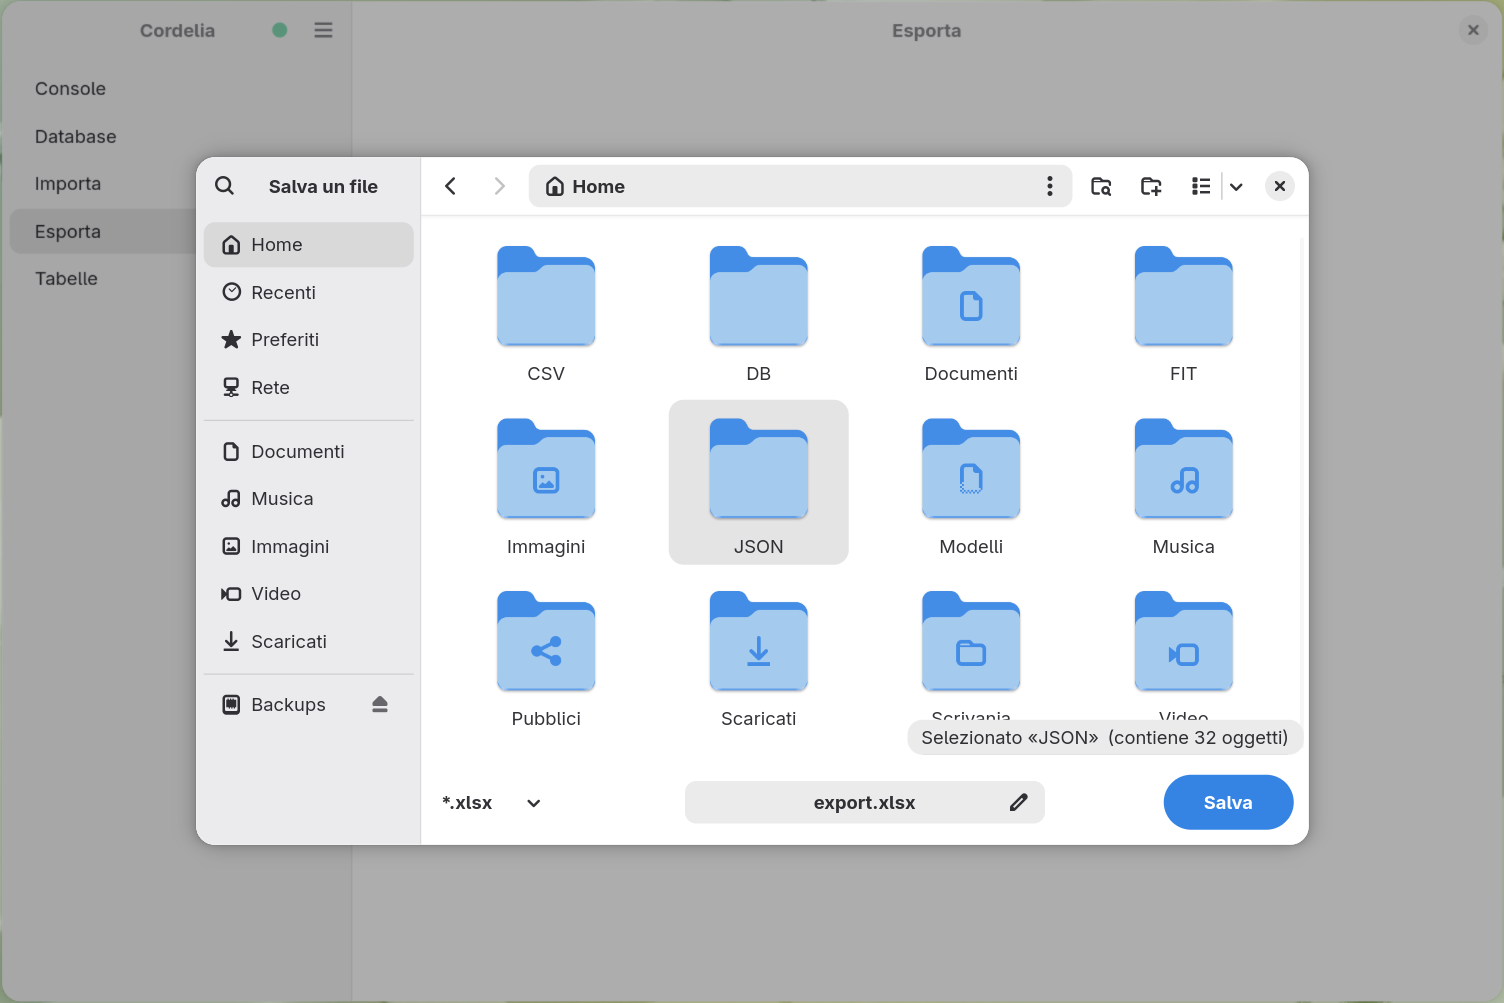The width and height of the screenshot is (1504, 1003).
Task: Open Rete in sidebar
Action: pos(309,388)
